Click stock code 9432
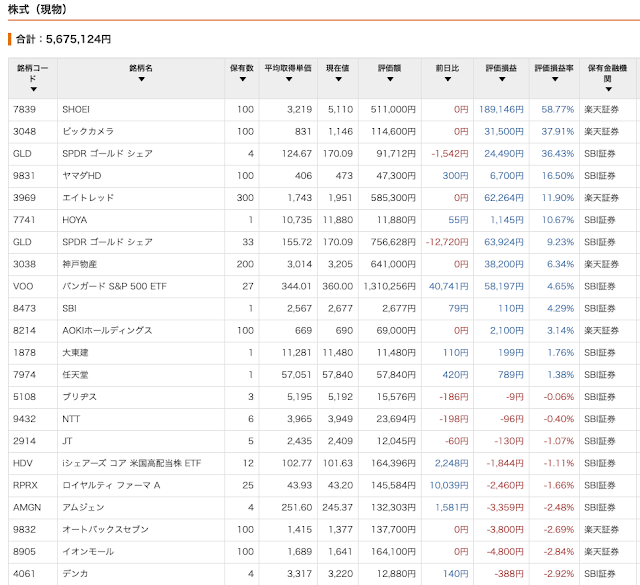640x585 pixels. 24,419
